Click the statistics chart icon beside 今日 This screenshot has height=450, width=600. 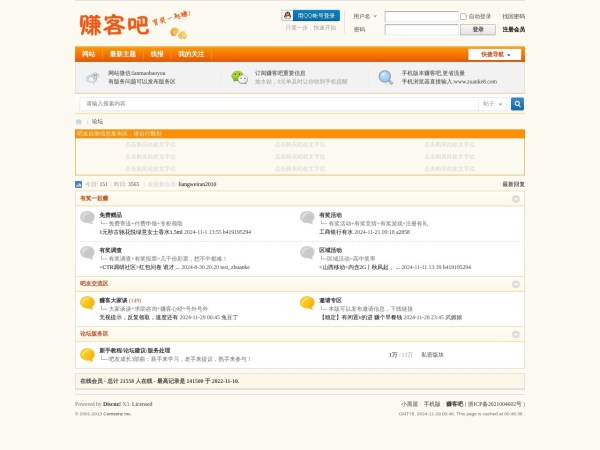coord(79,185)
